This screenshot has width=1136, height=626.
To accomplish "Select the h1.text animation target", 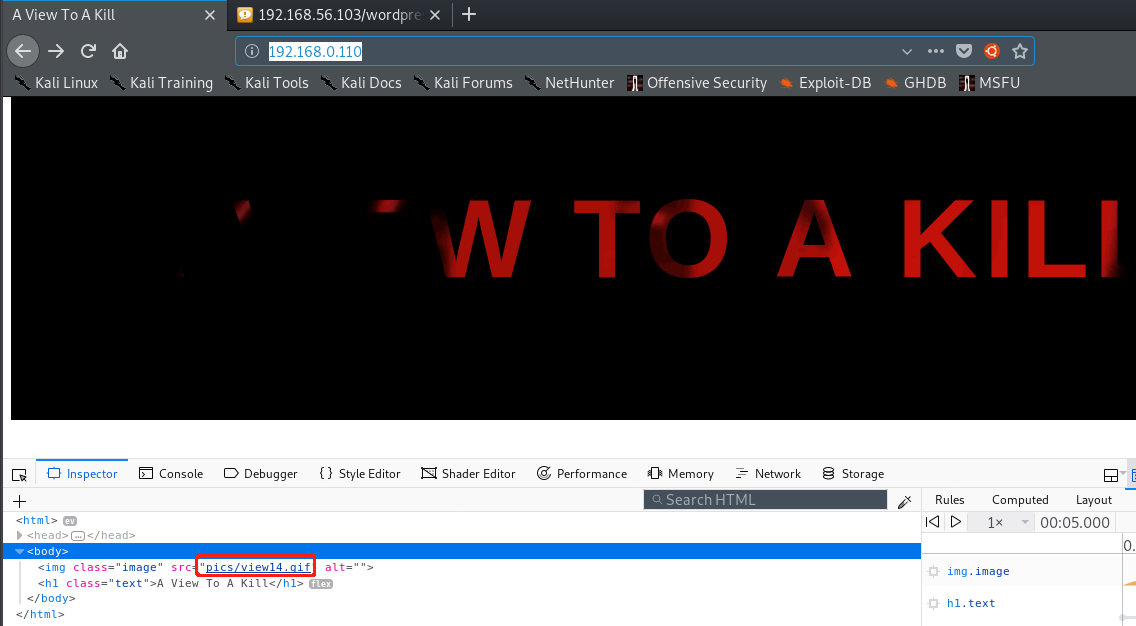I will click(x=971, y=603).
